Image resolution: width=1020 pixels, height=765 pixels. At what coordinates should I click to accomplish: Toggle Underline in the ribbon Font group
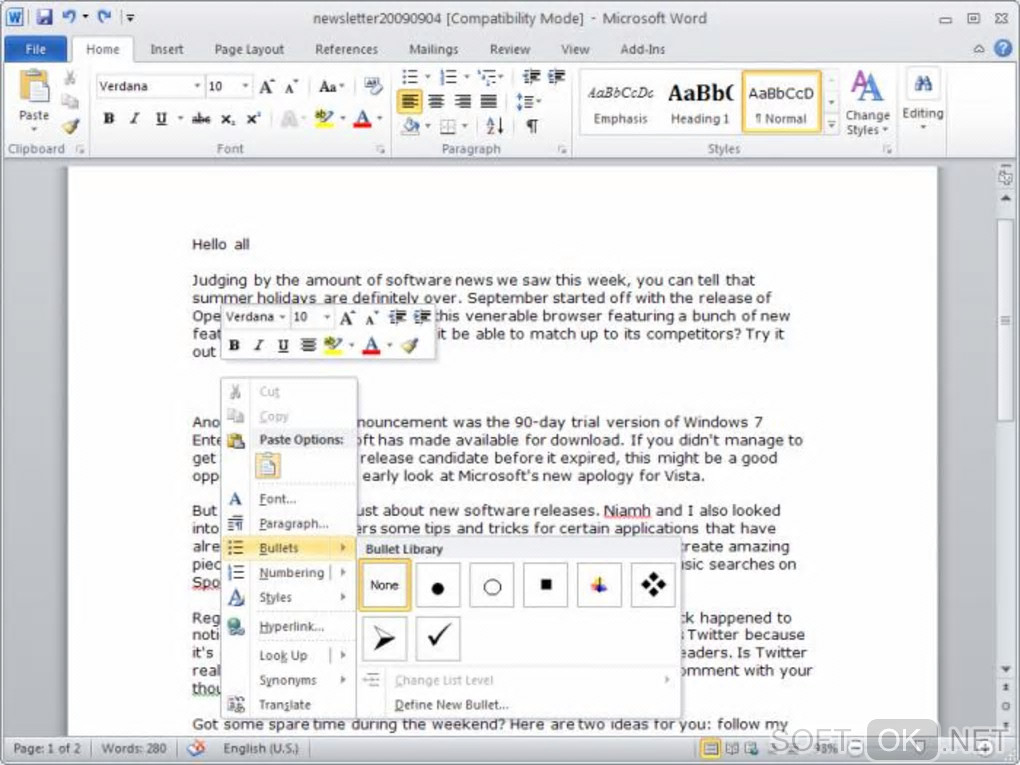(x=161, y=118)
